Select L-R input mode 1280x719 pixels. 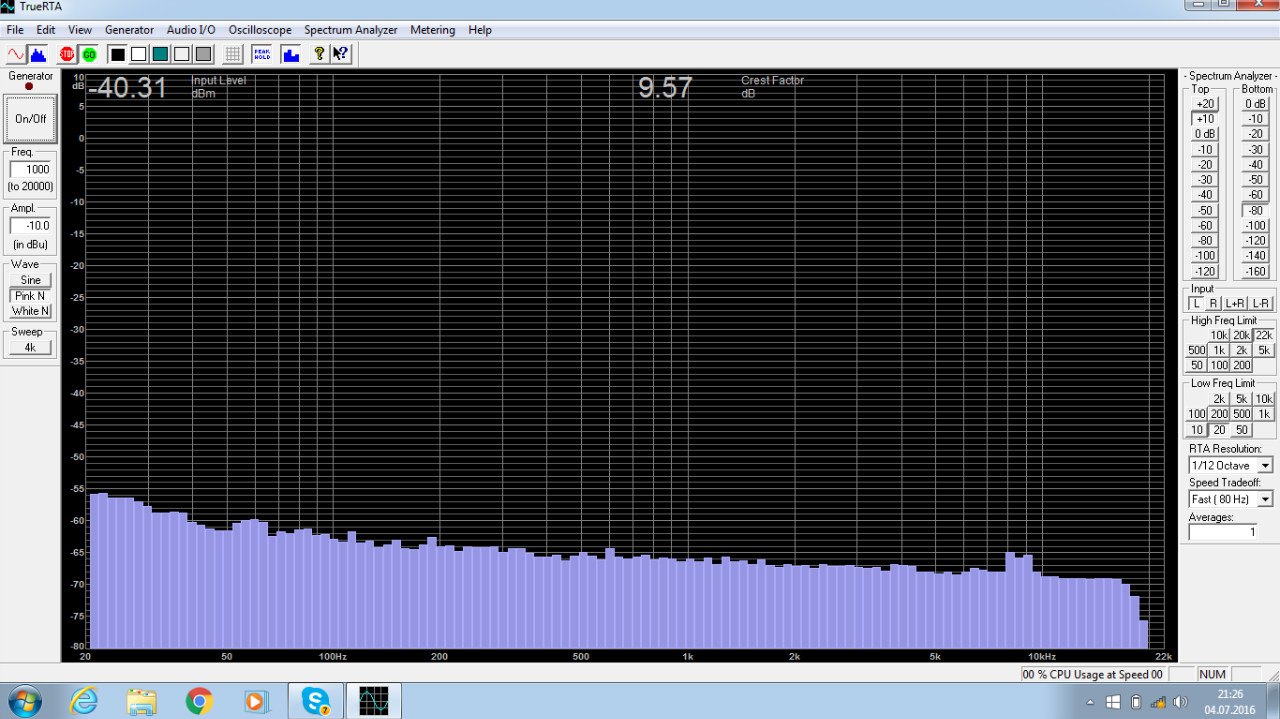pos(1261,304)
